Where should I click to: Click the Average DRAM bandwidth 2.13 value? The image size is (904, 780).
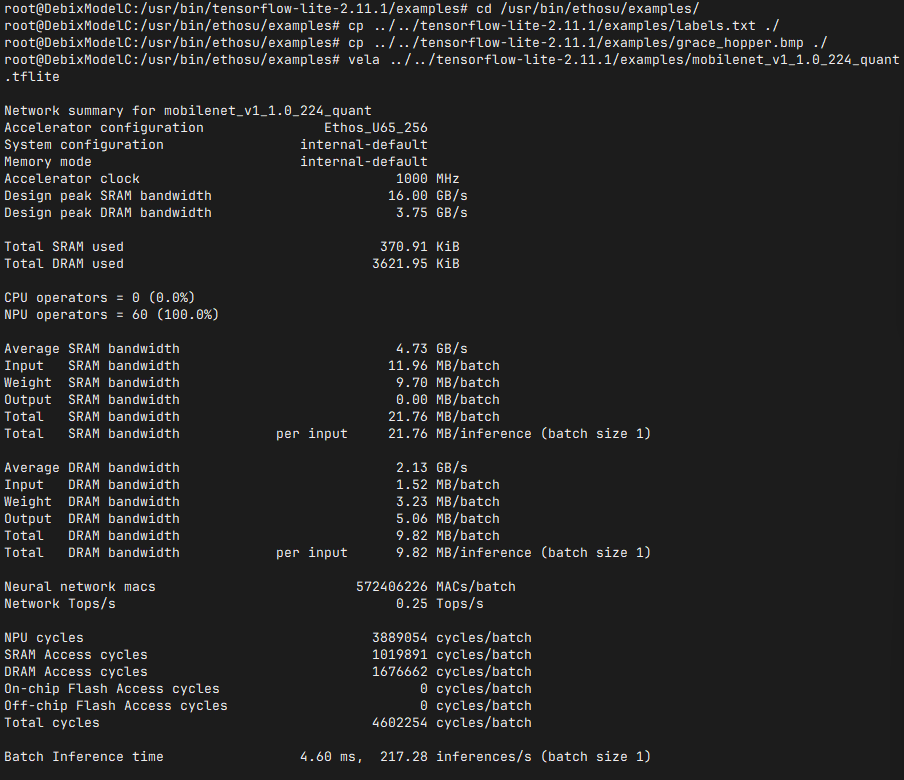point(412,468)
